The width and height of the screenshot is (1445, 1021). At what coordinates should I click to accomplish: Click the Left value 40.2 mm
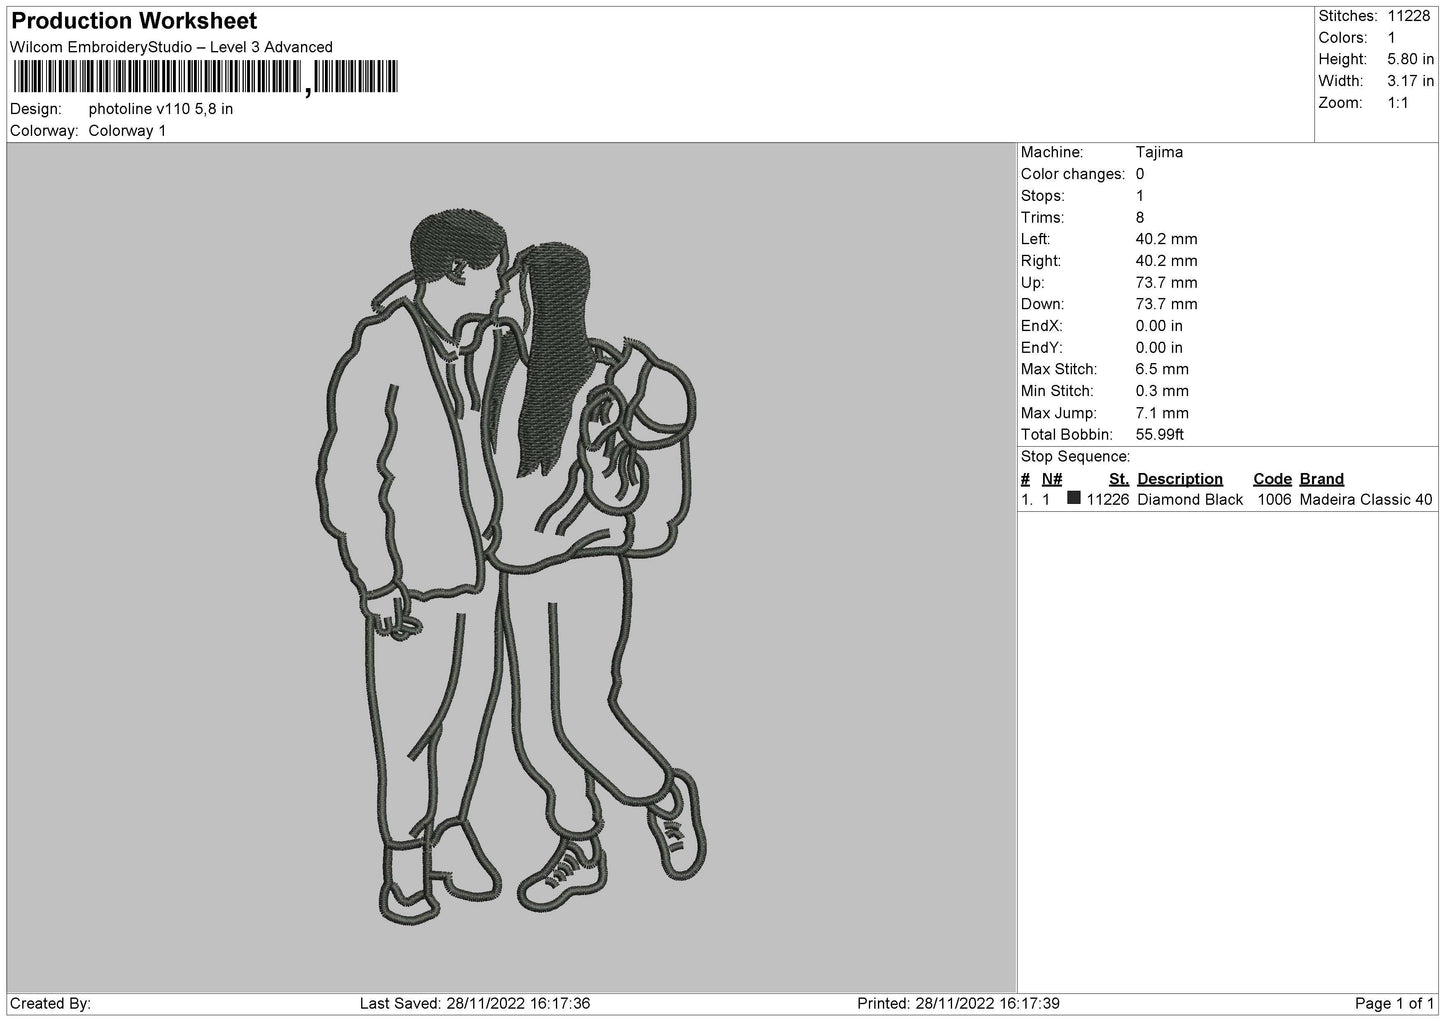[1166, 239]
